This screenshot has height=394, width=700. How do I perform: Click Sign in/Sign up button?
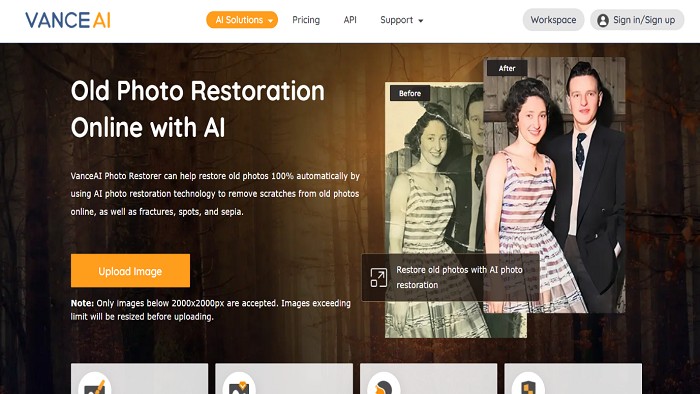(x=637, y=20)
